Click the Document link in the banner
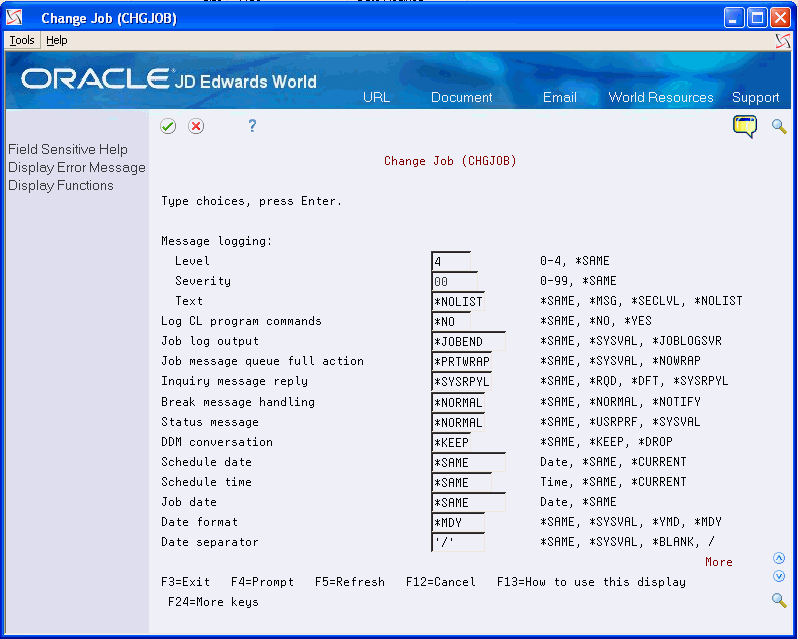Screen dimensions: 798x639 462,97
